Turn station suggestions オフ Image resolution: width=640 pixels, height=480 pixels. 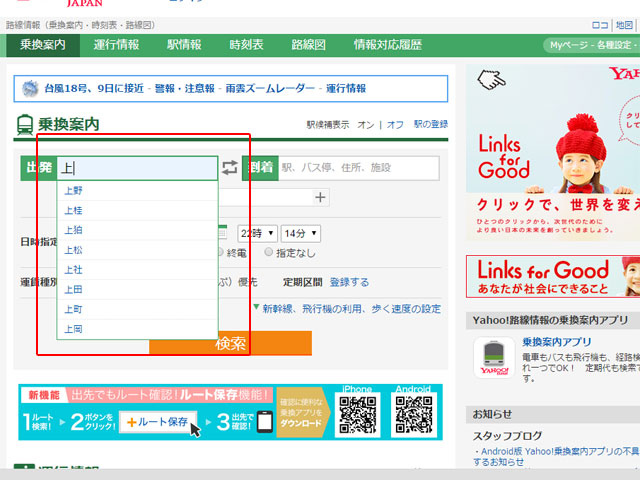[x=395, y=125]
